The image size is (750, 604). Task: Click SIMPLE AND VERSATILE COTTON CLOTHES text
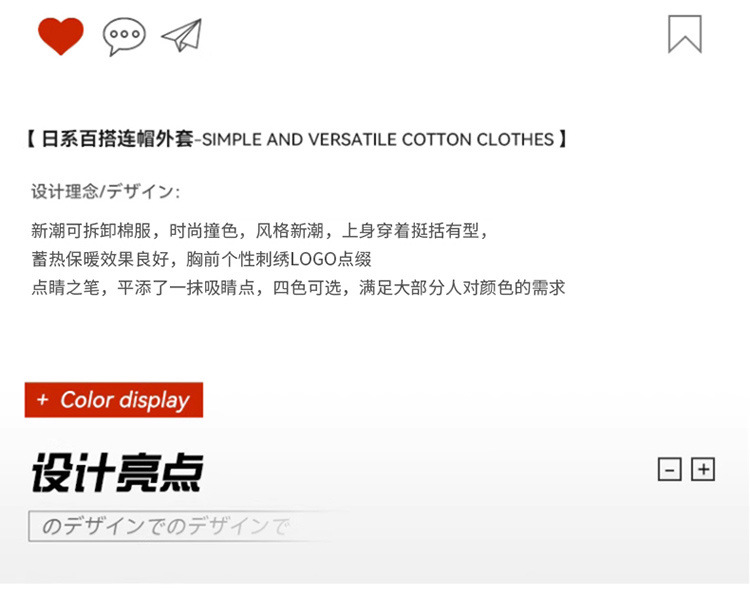378,140
